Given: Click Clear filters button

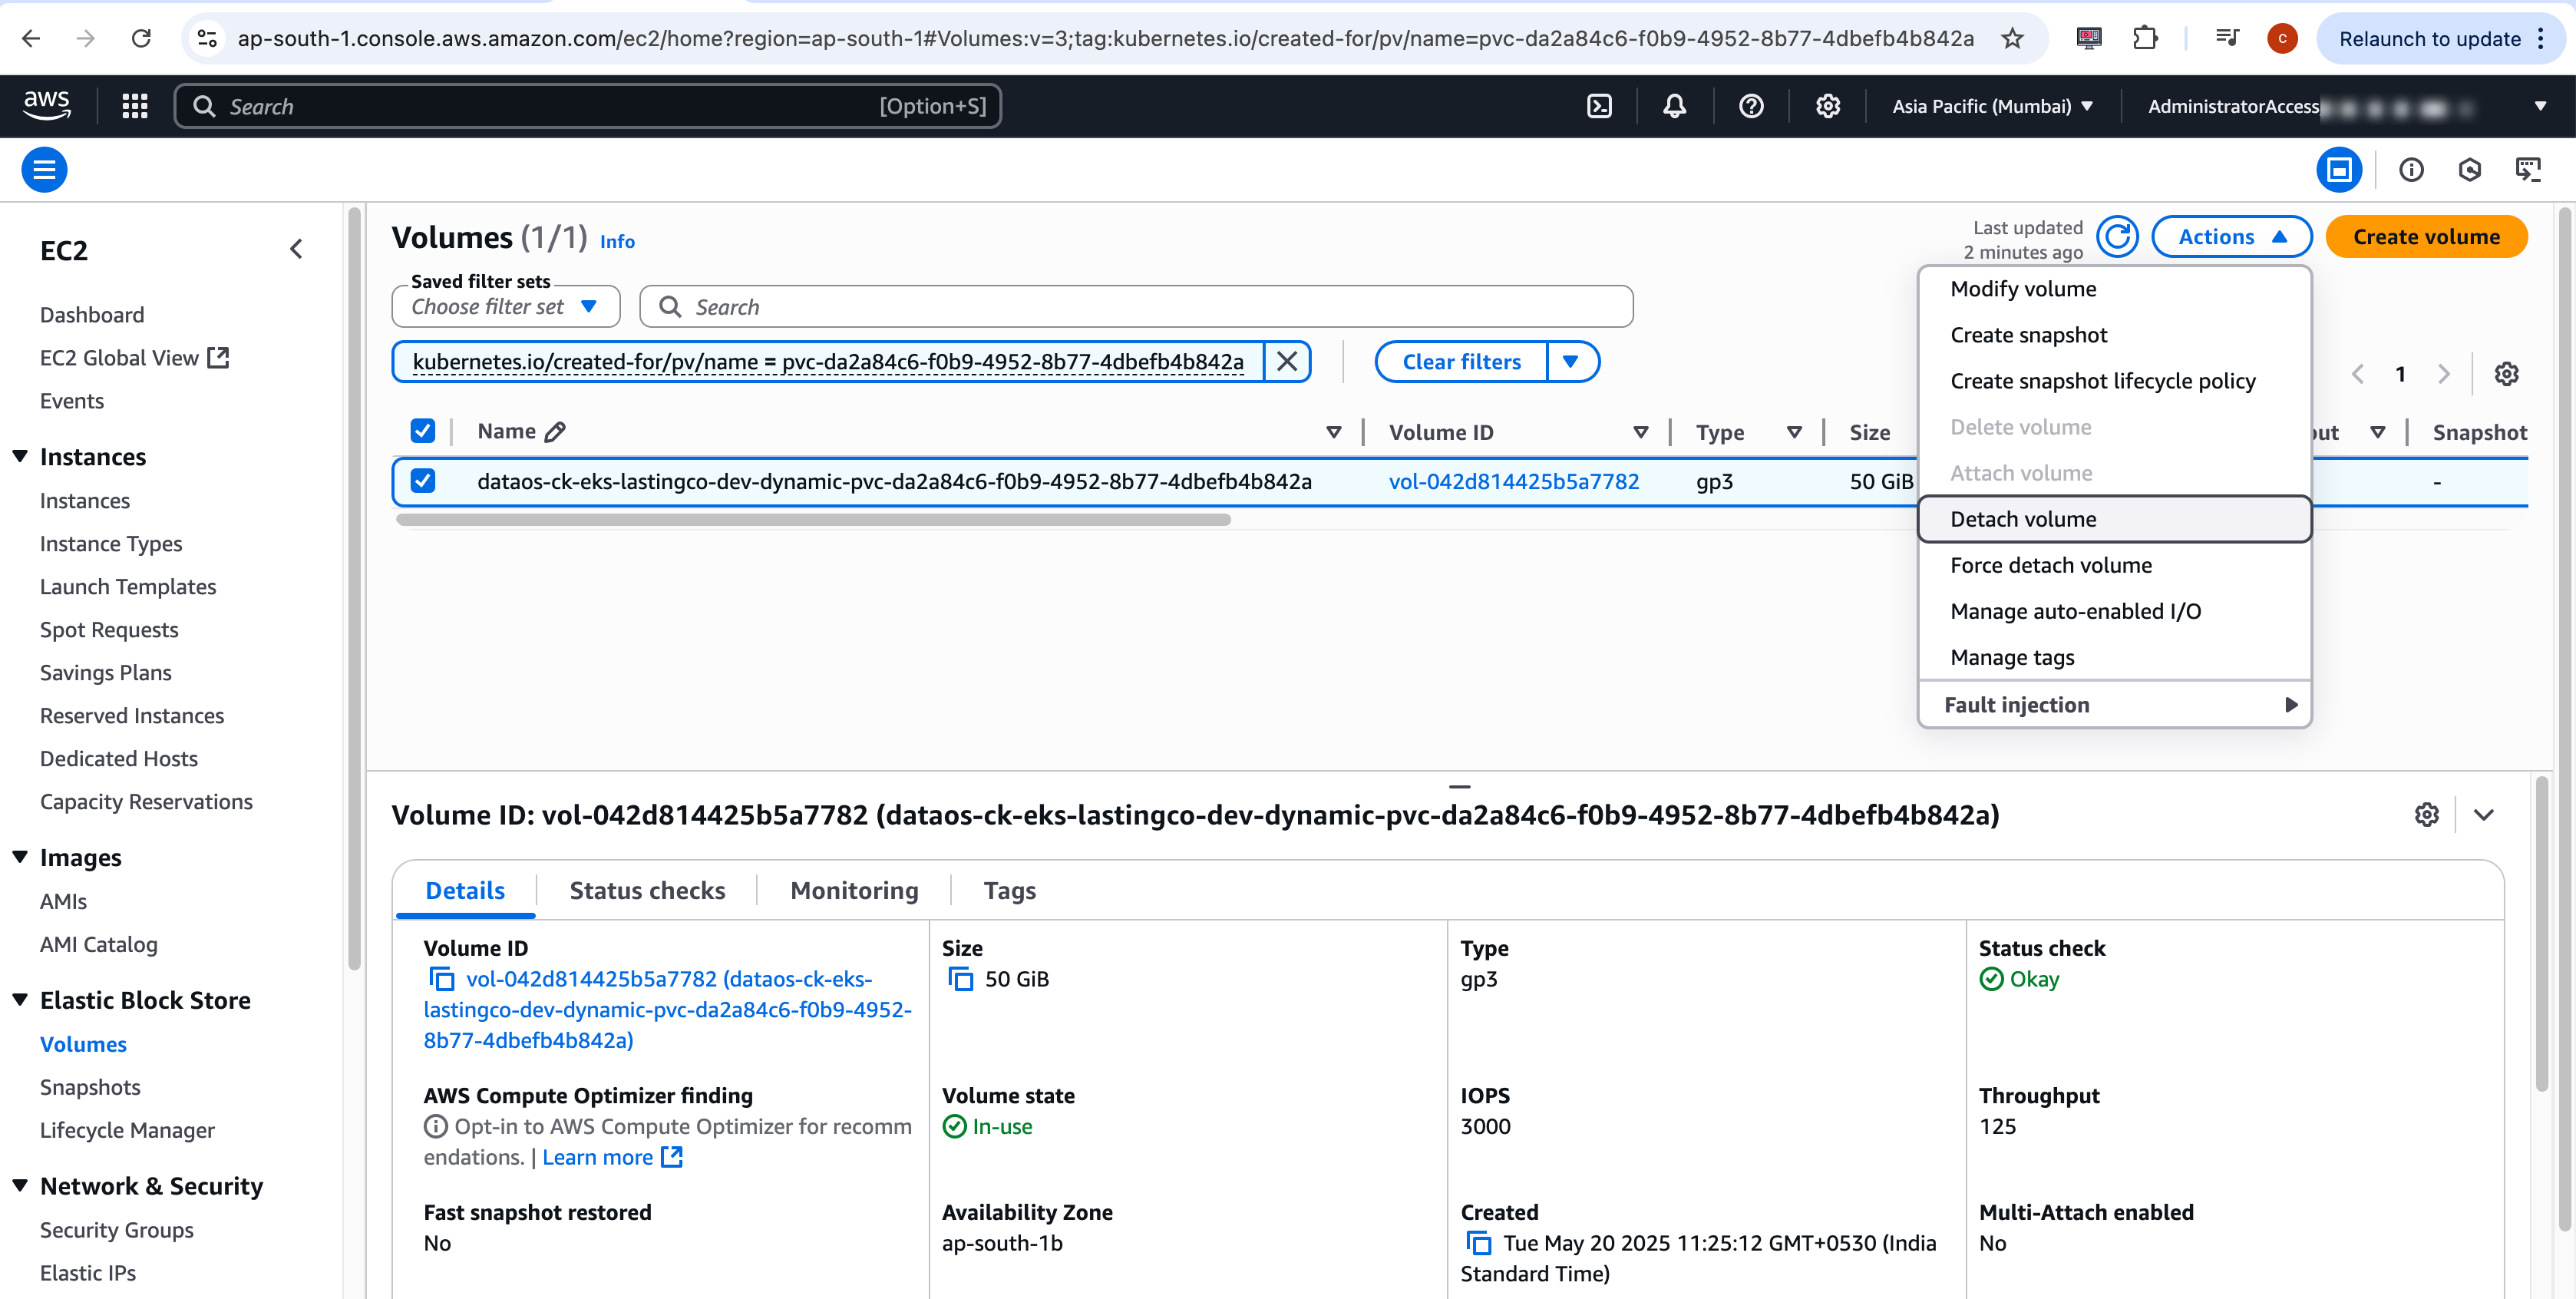Looking at the screenshot, I should point(1461,361).
